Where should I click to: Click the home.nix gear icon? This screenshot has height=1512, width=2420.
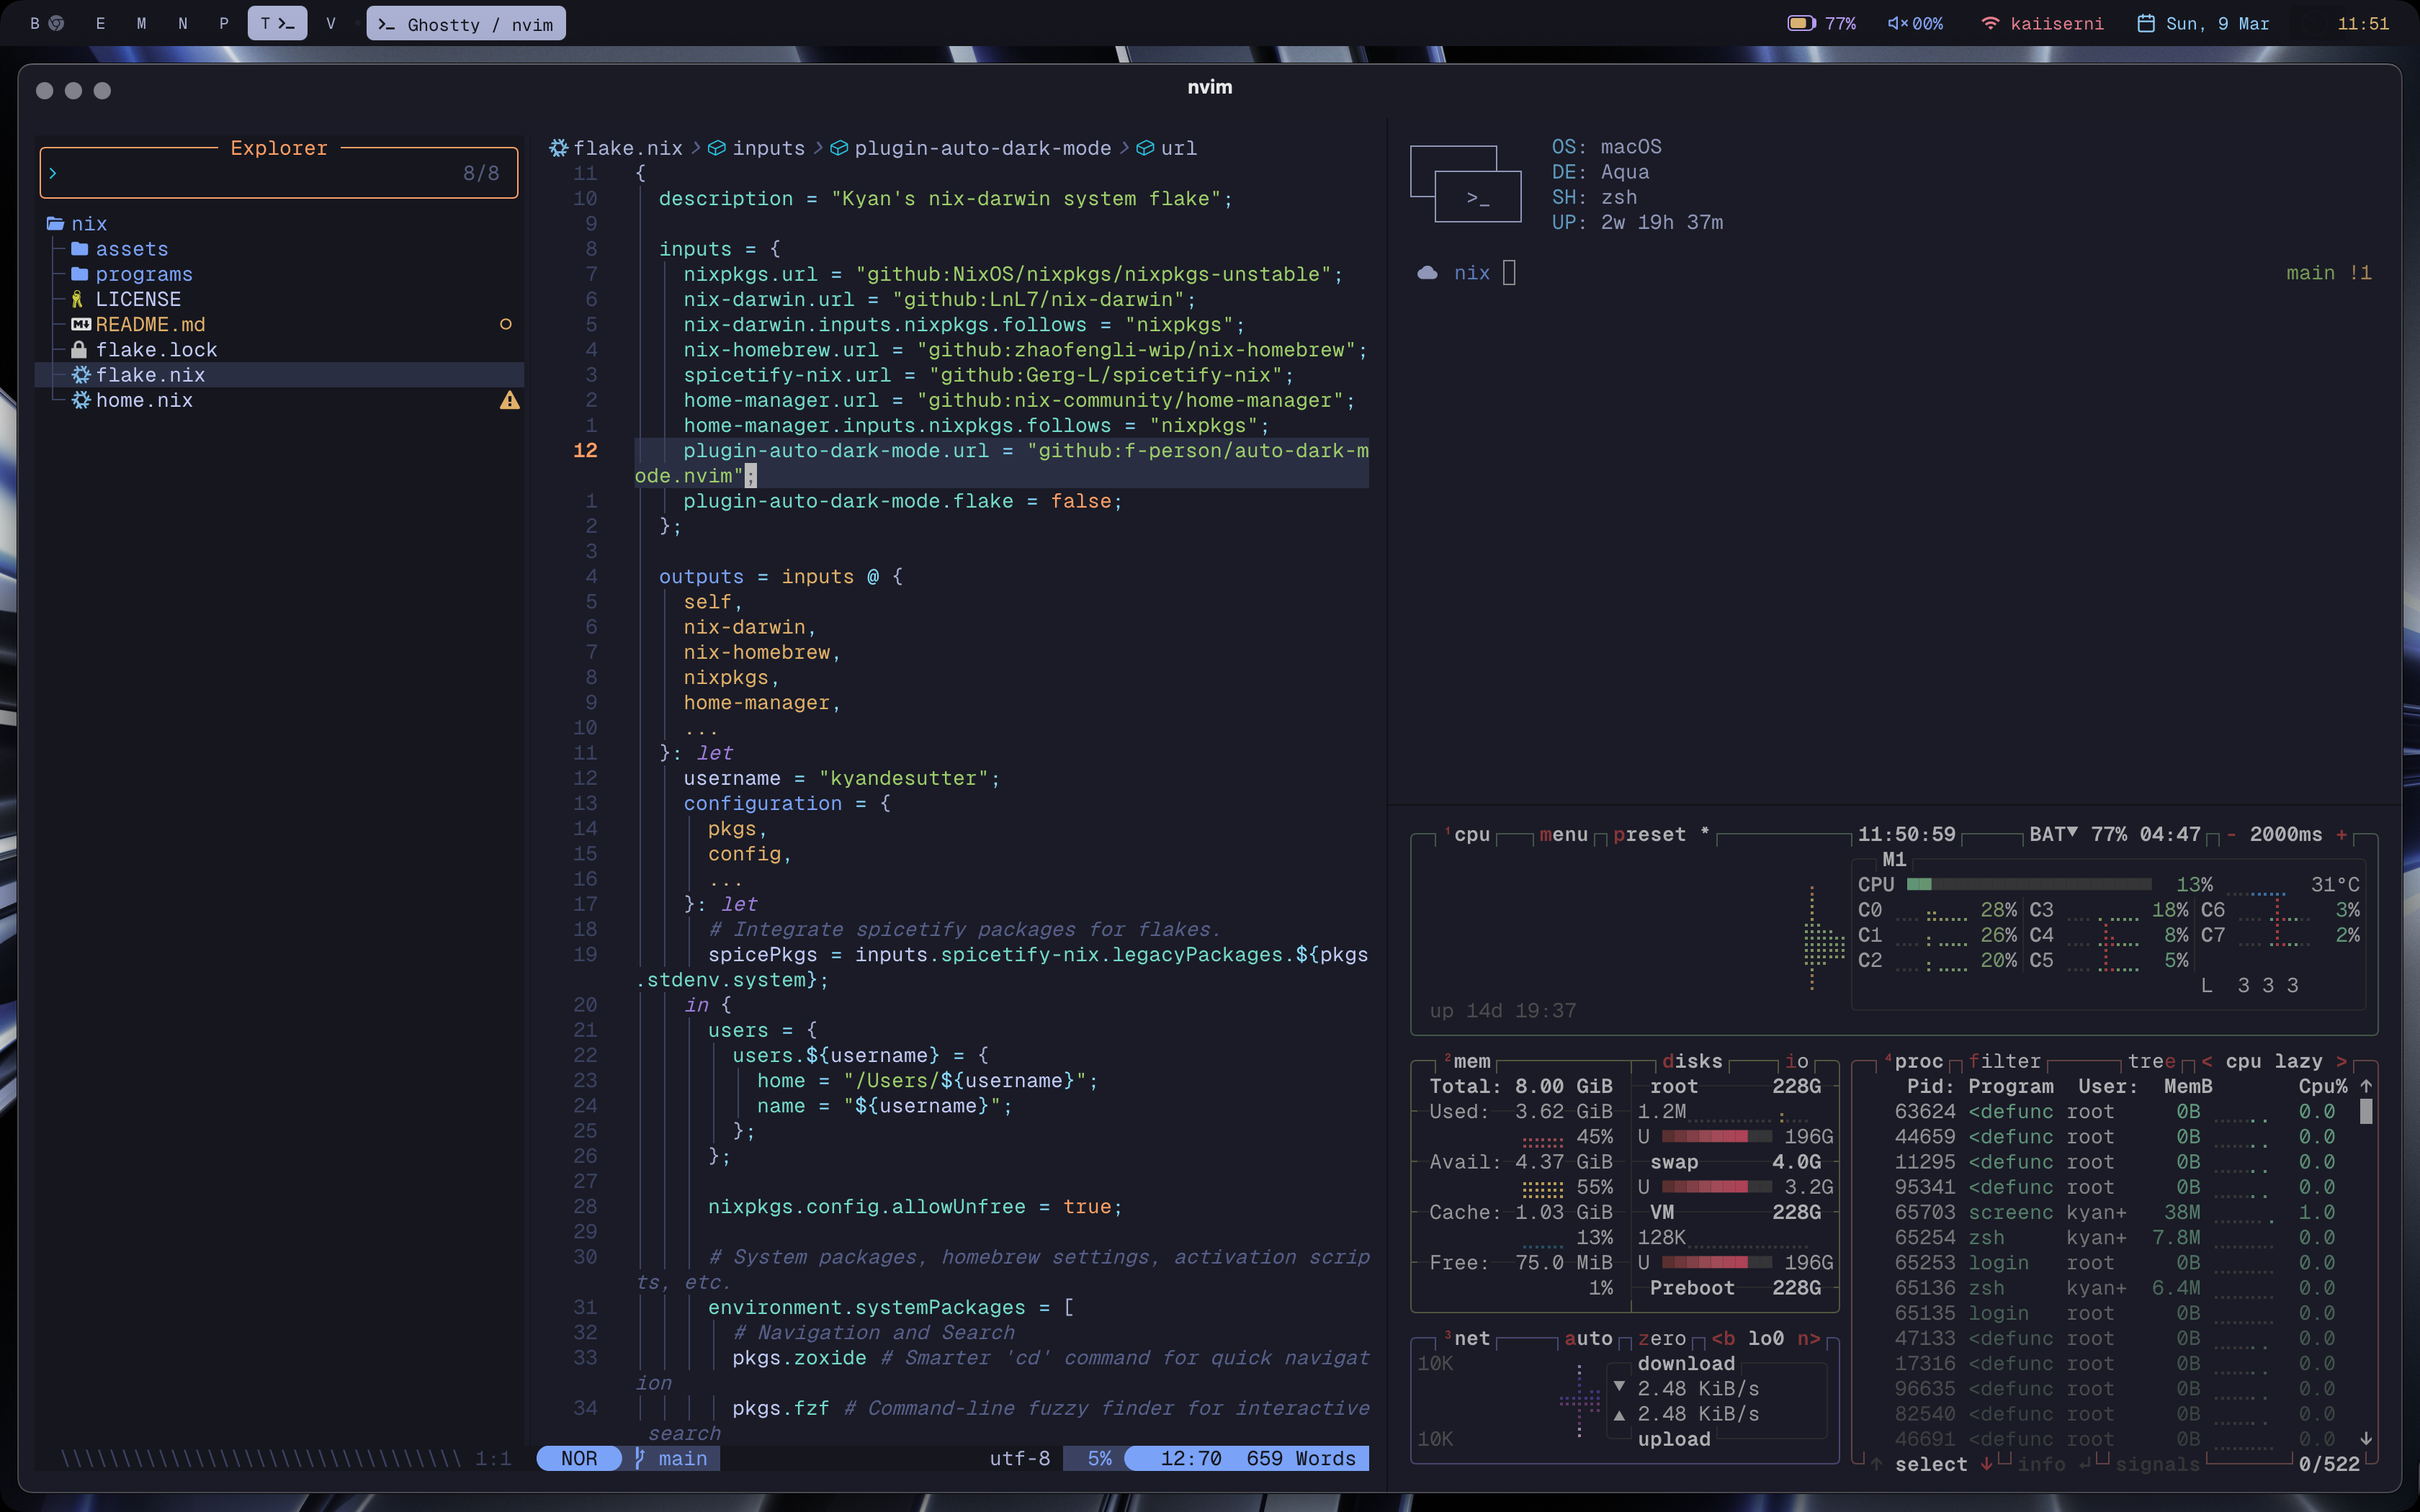(81, 400)
